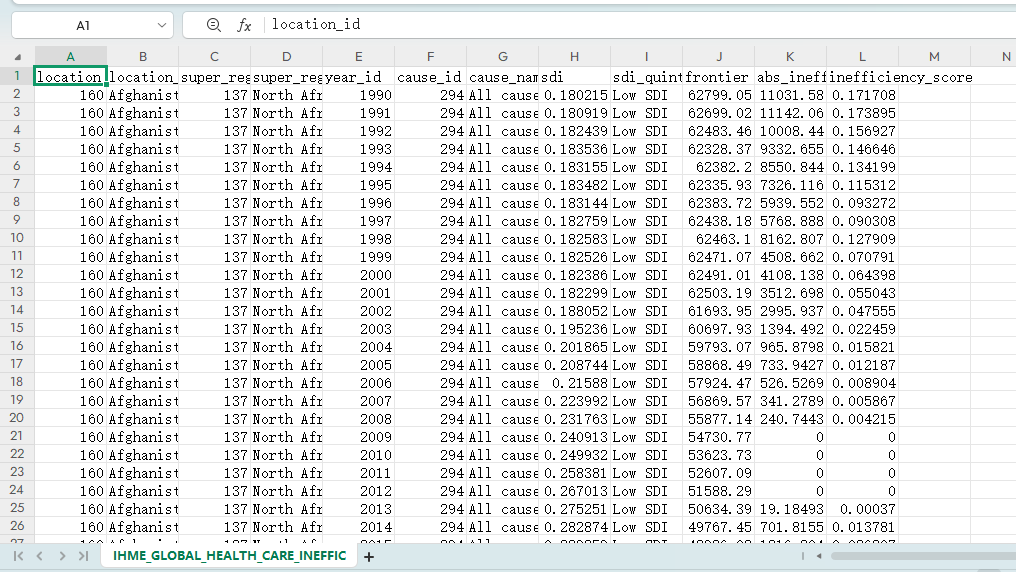The height and width of the screenshot is (572, 1016).
Task: Go to last sheet navigation arrow
Action: [84, 556]
